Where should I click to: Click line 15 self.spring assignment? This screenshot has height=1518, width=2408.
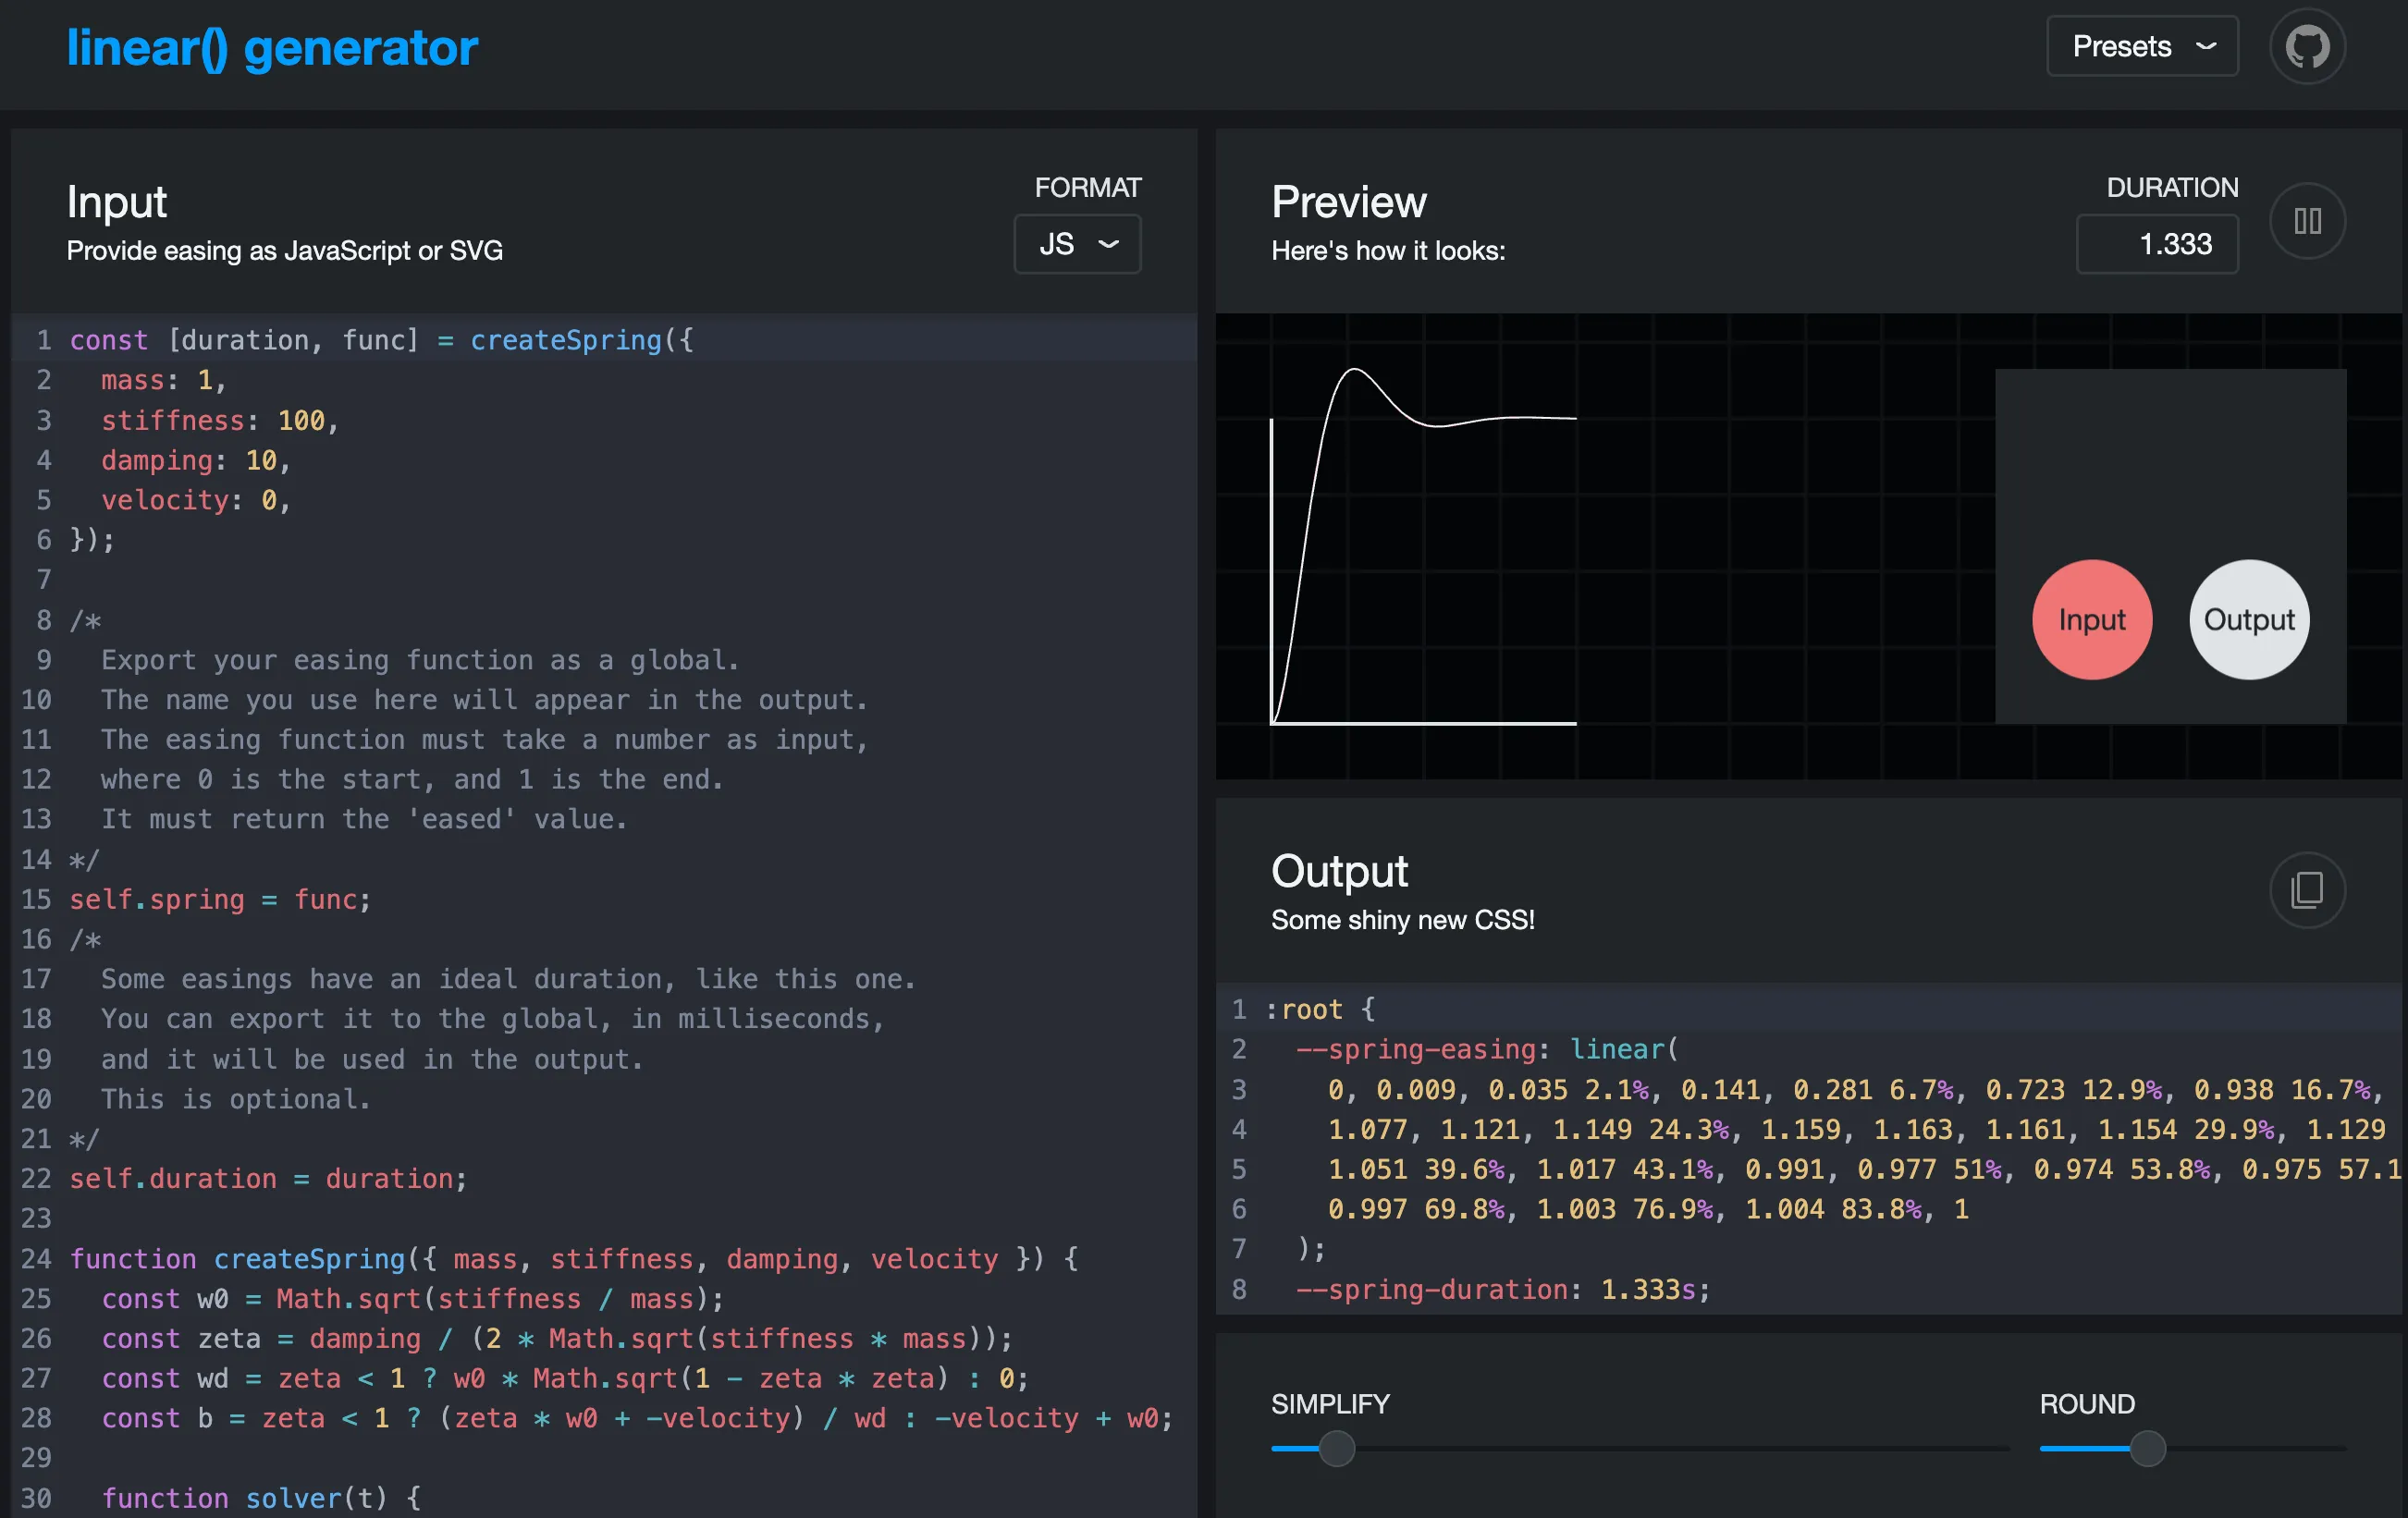220,900
